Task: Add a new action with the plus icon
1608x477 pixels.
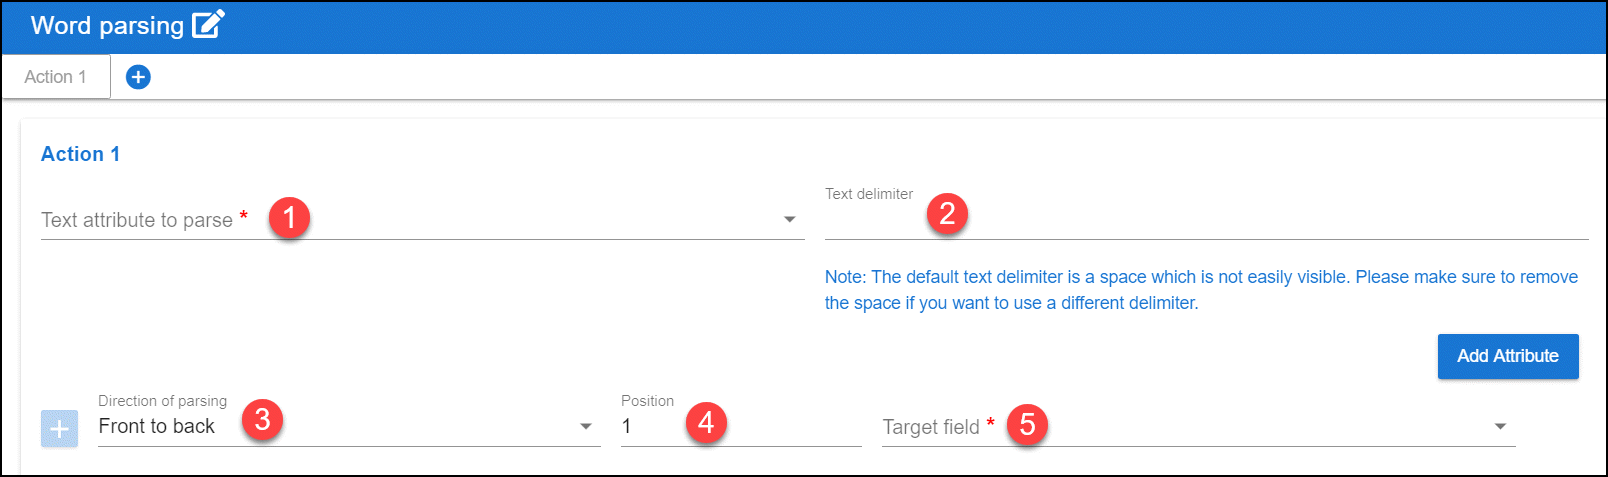Action: [138, 77]
